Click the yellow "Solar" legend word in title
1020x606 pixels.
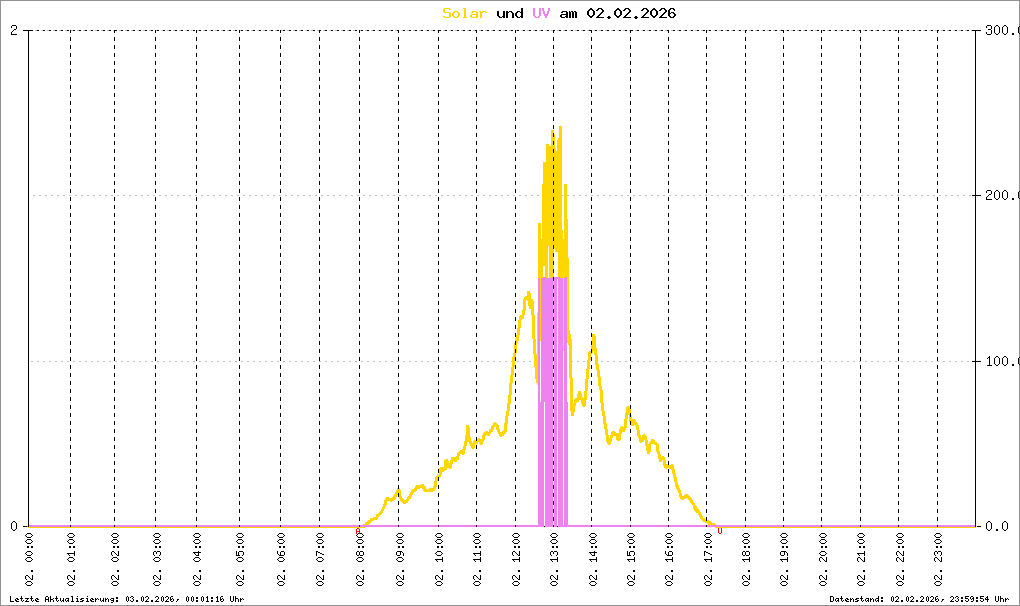point(464,13)
